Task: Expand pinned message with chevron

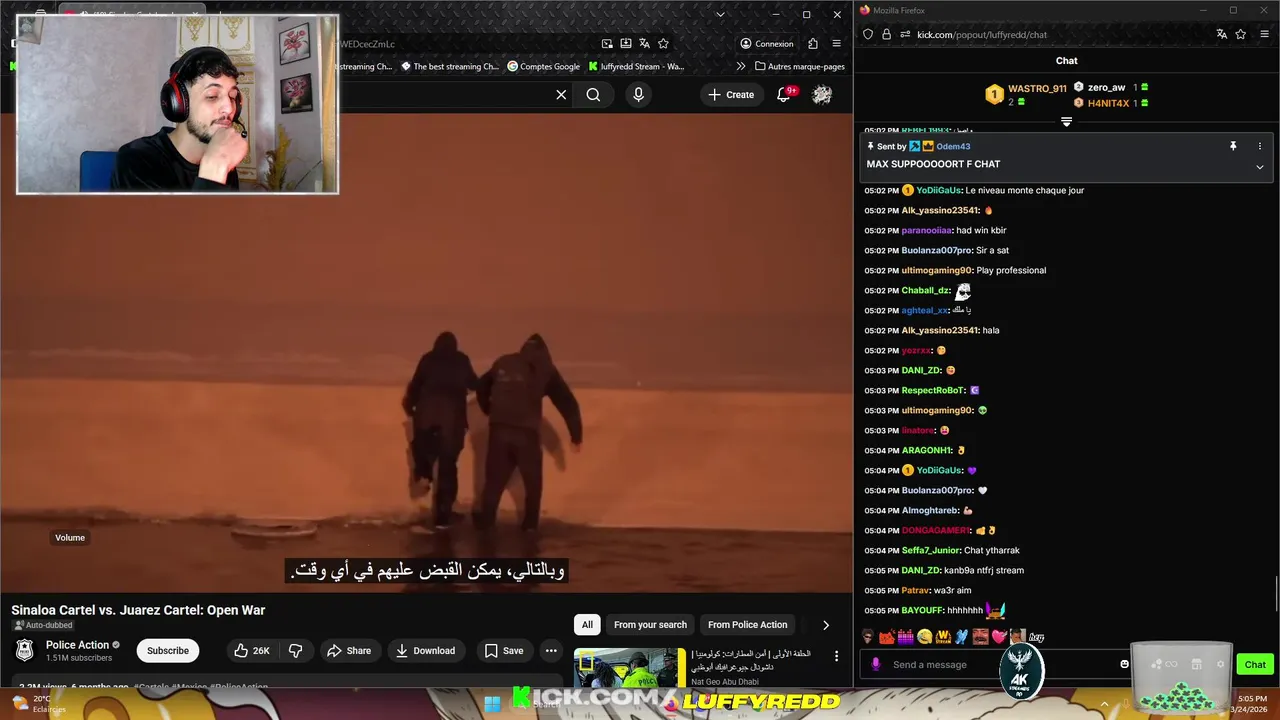Action: 1259,167
